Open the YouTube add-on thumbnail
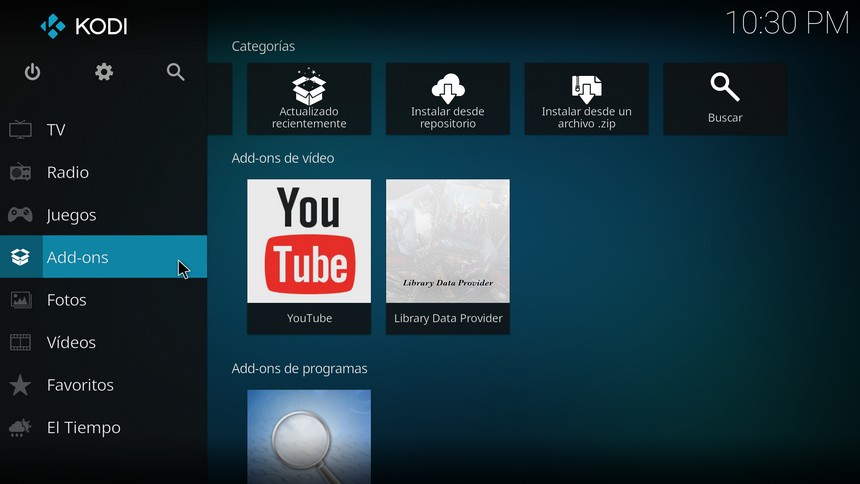This screenshot has width=860, height=484. [309, 241]
